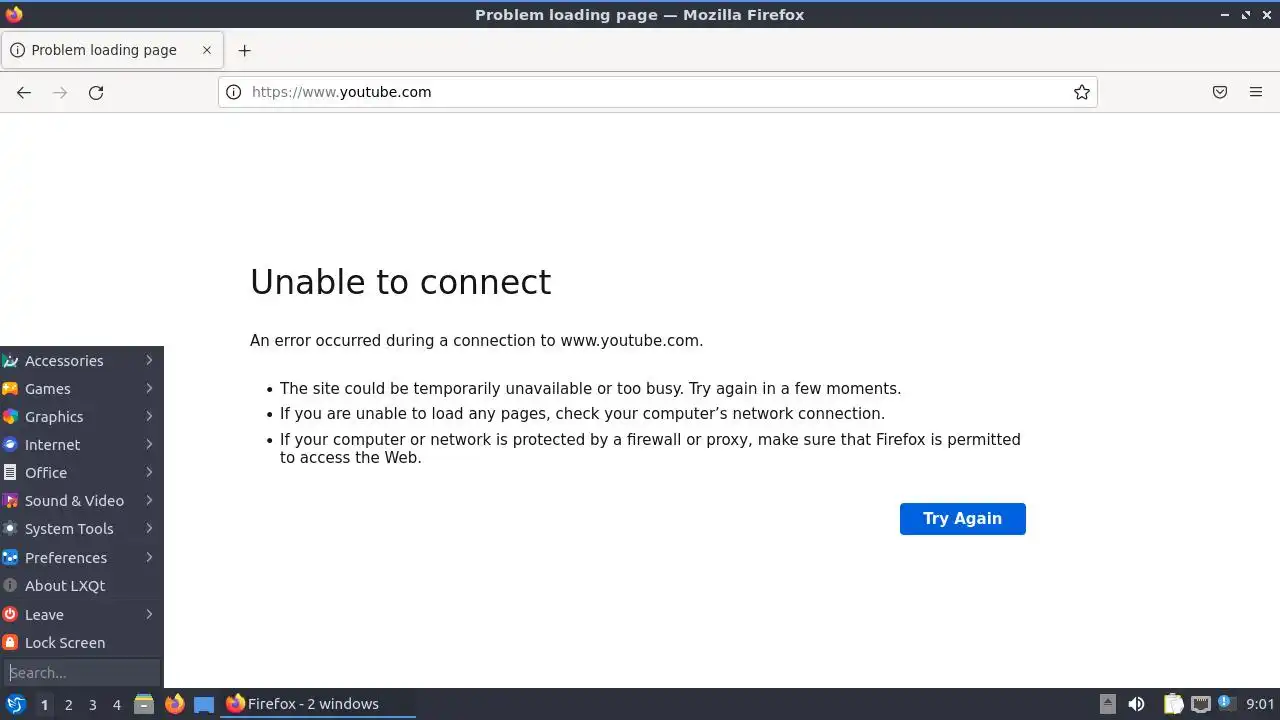
Task: Open the network connection tray icon
Action: pos(1200,704)
